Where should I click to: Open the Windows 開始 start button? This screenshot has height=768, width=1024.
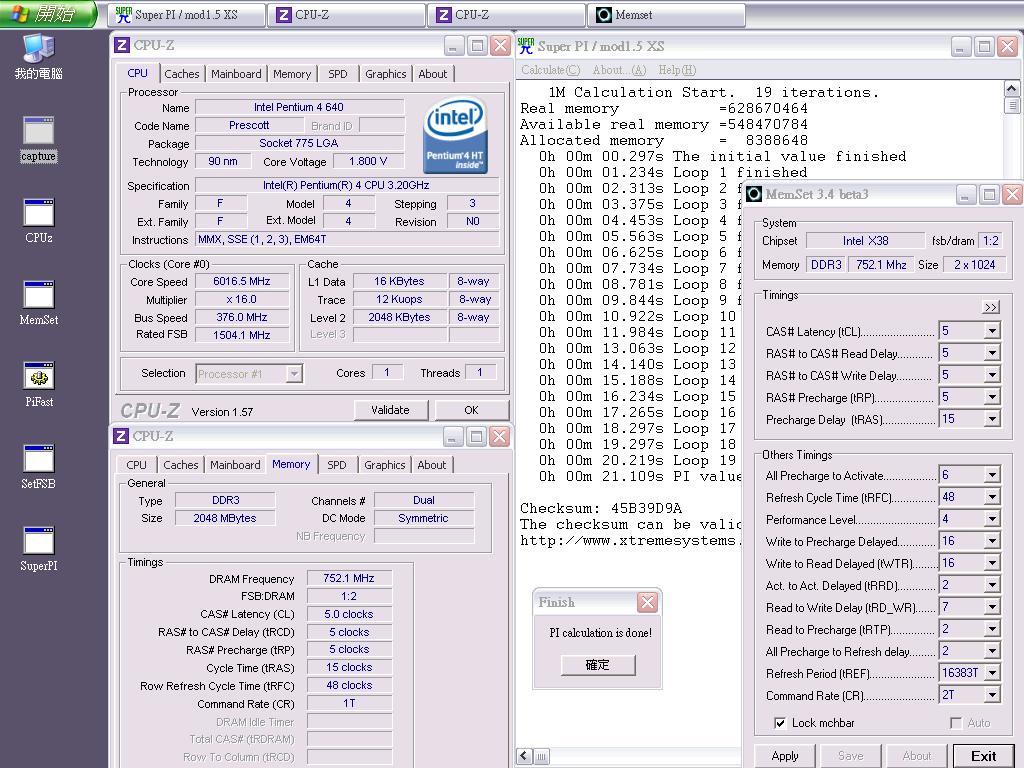(47, 14)
